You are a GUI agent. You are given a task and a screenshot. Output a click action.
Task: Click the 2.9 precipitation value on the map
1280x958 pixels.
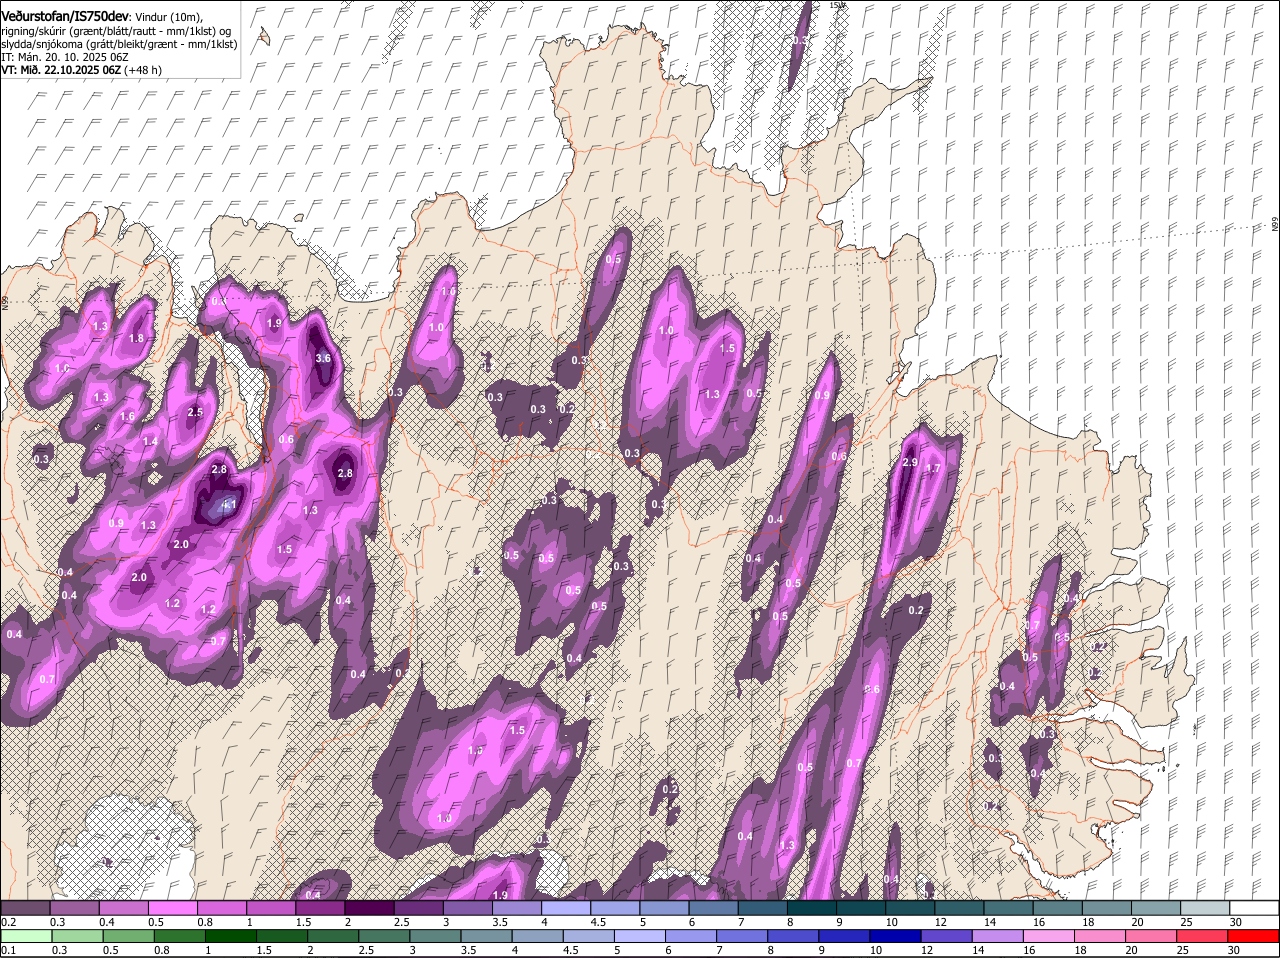click(x=910, y=463)
